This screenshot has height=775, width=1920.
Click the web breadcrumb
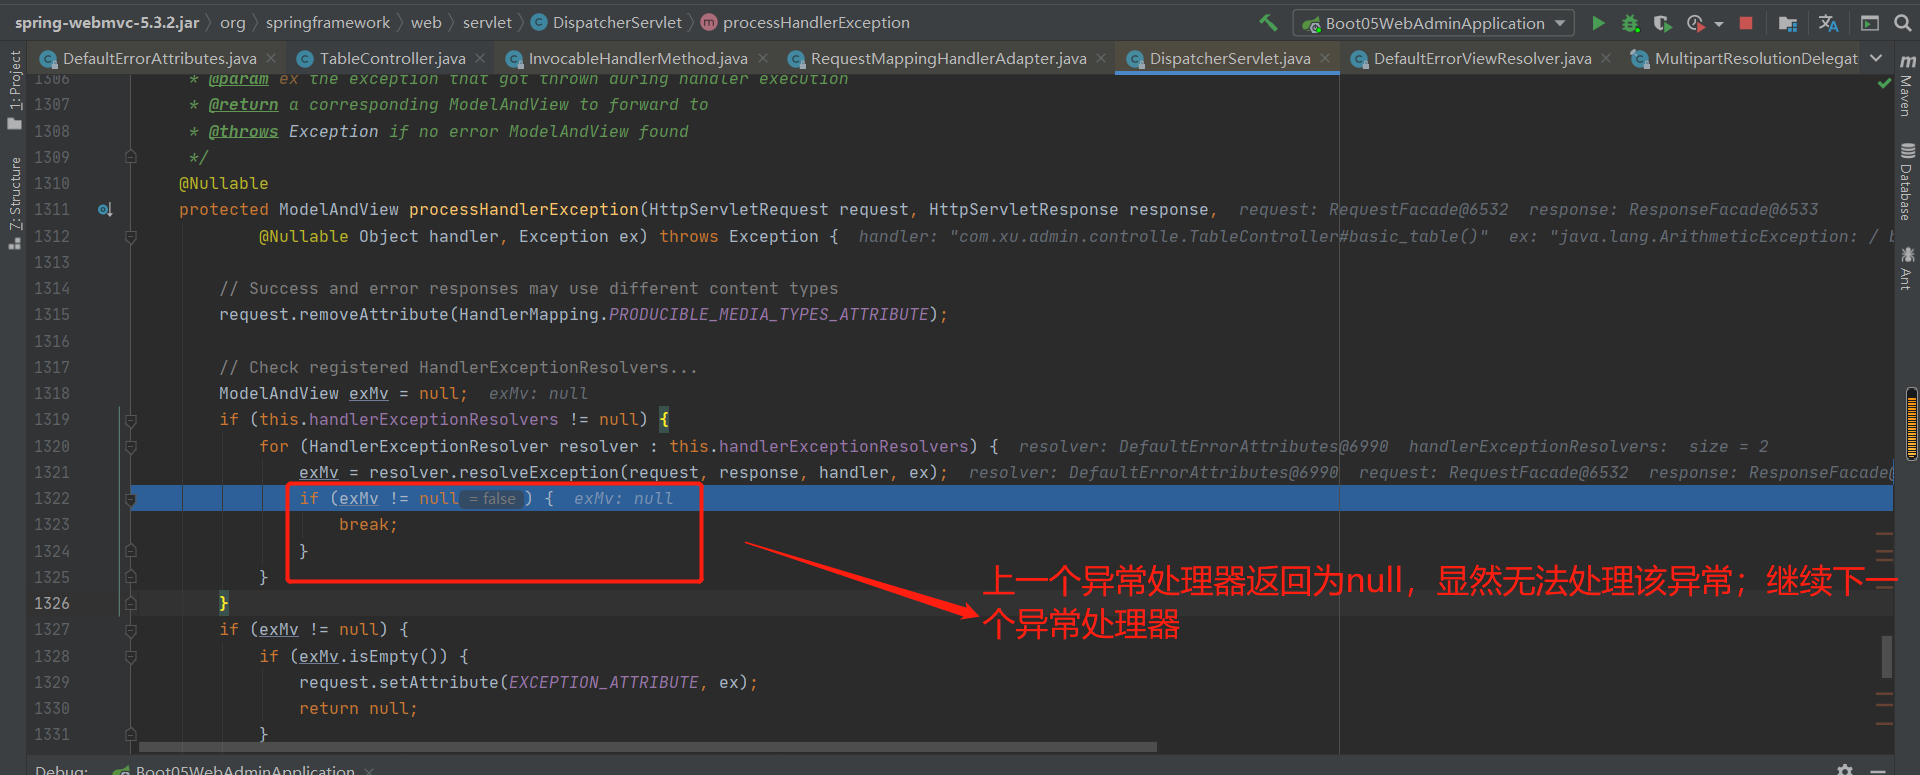(x=426, y=22)
